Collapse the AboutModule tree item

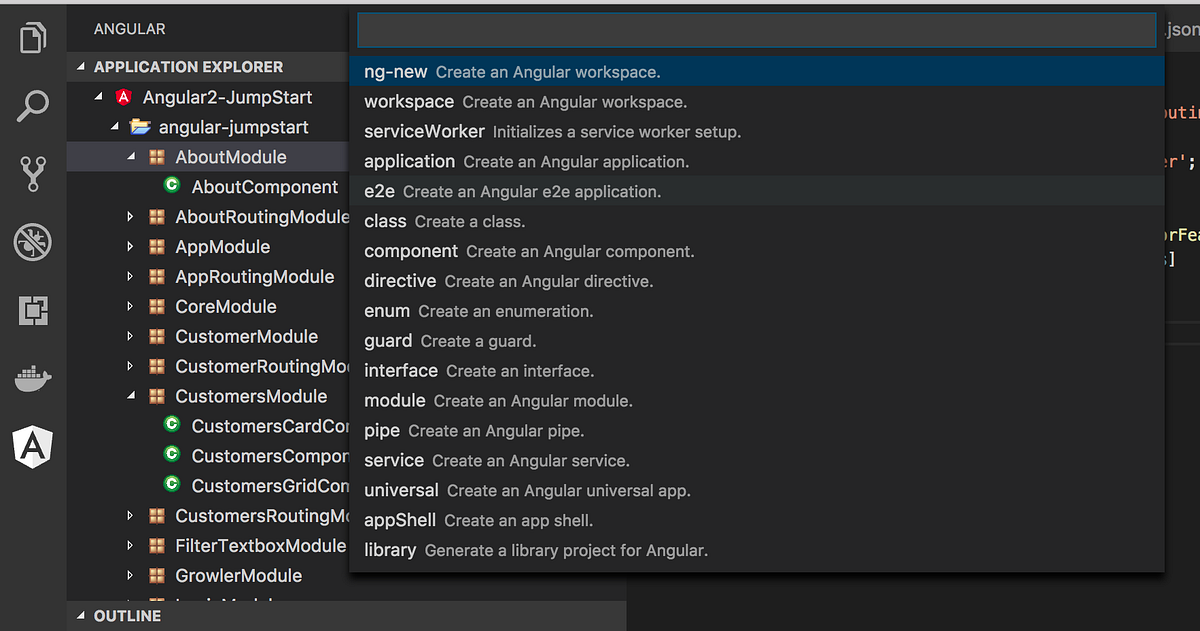point(130,157)
